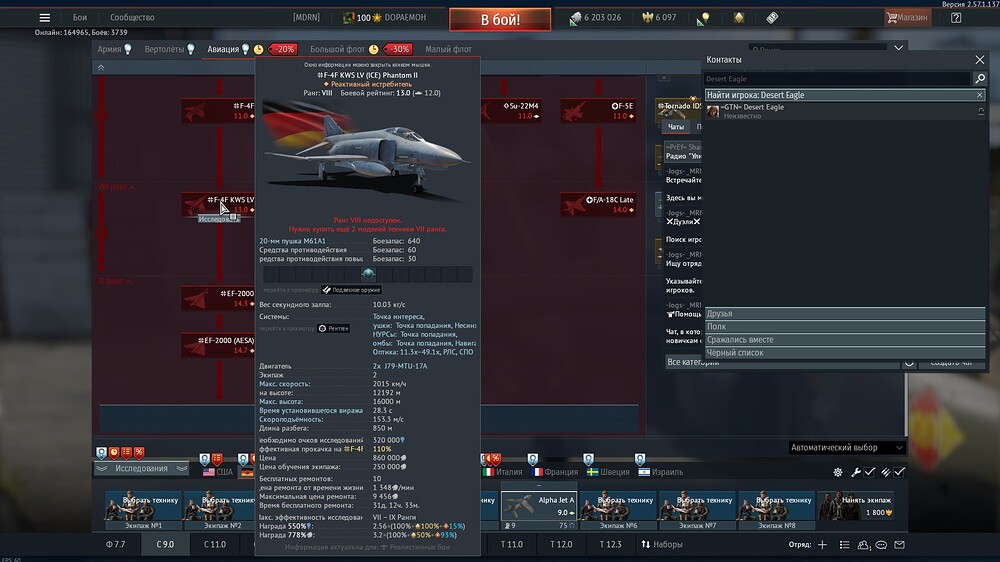Click the Golden Eagles balance icon

pos(647,17)
